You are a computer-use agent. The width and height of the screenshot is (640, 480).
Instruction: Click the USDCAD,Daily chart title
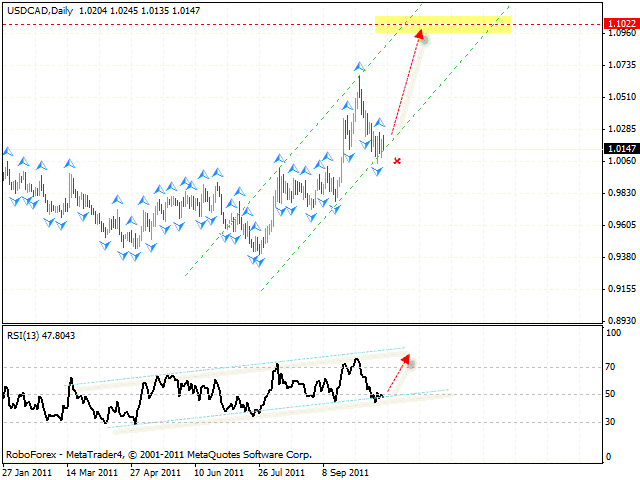37,7
